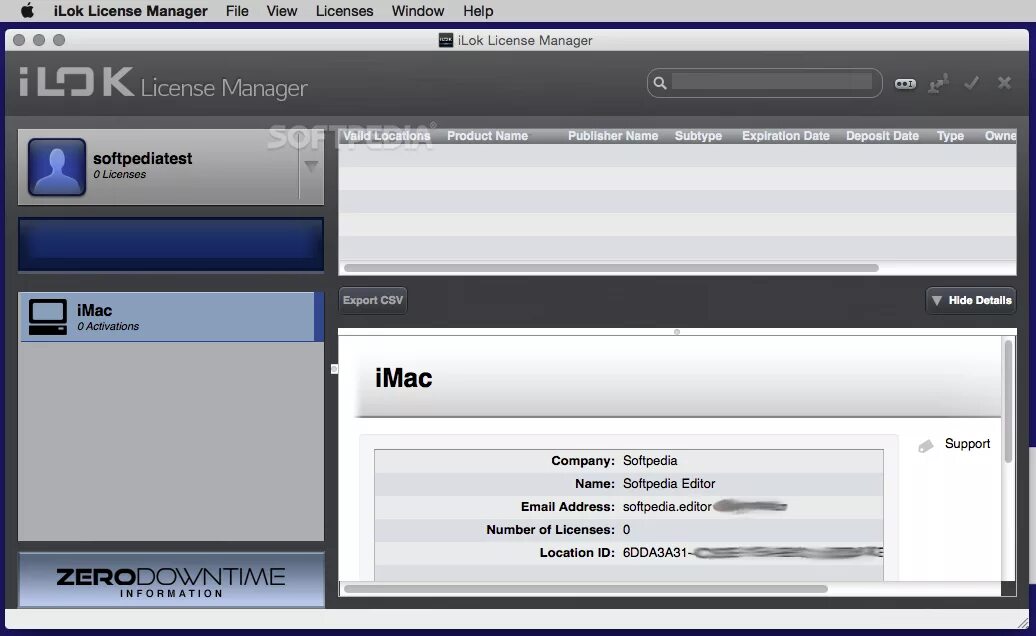Click the details pane horizontal scrollbar
This screenshot has height=636, width=1036.
point(585,588)
